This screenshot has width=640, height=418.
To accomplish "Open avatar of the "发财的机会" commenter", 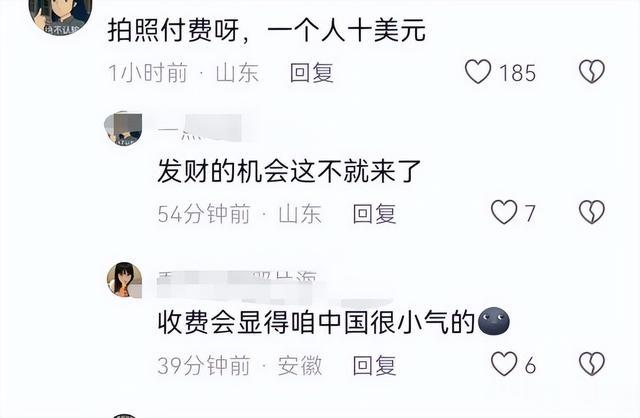I will (x=124, y=129).
